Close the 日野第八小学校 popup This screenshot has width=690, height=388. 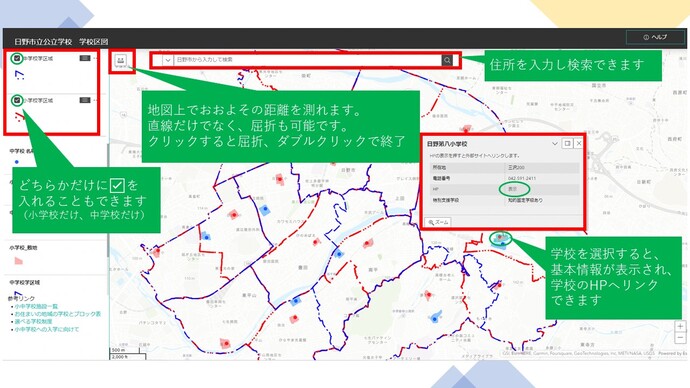pyautogui.click(x=579, y=143)
